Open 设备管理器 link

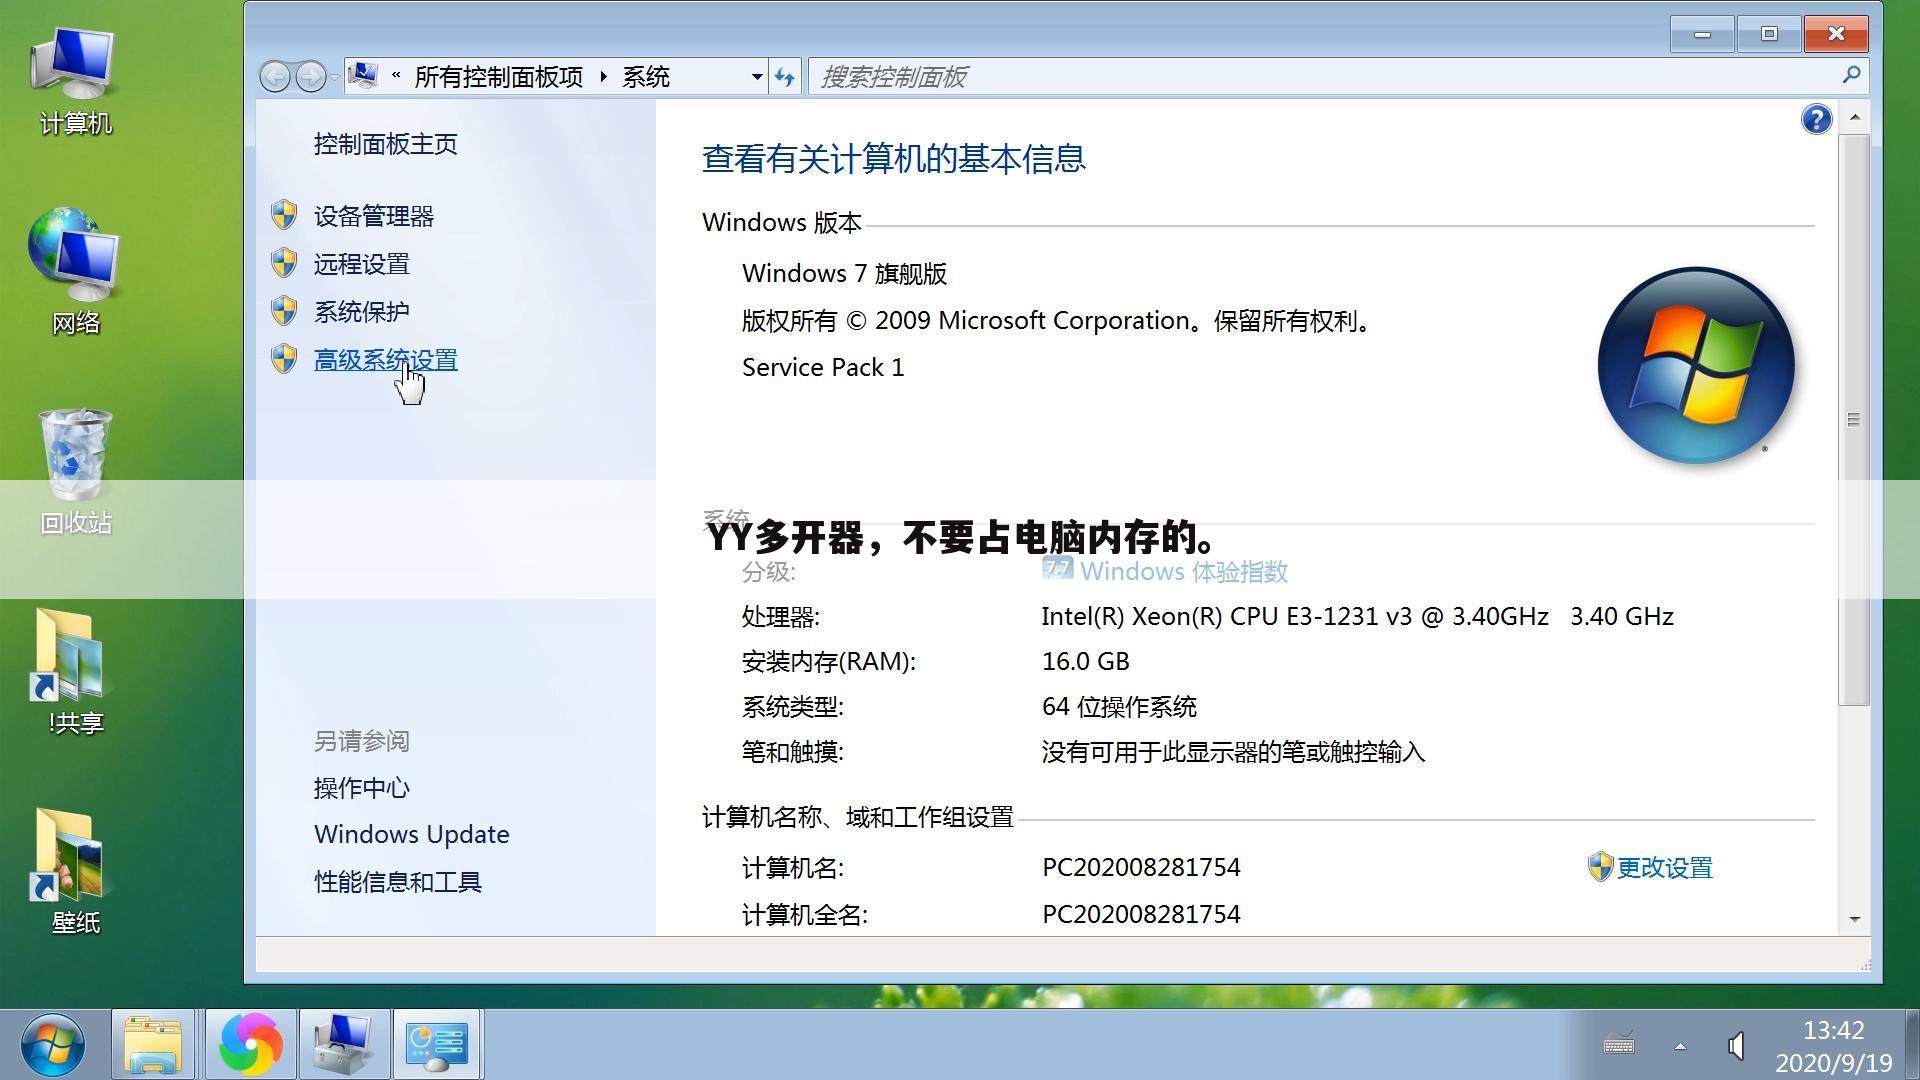point(373,216)
